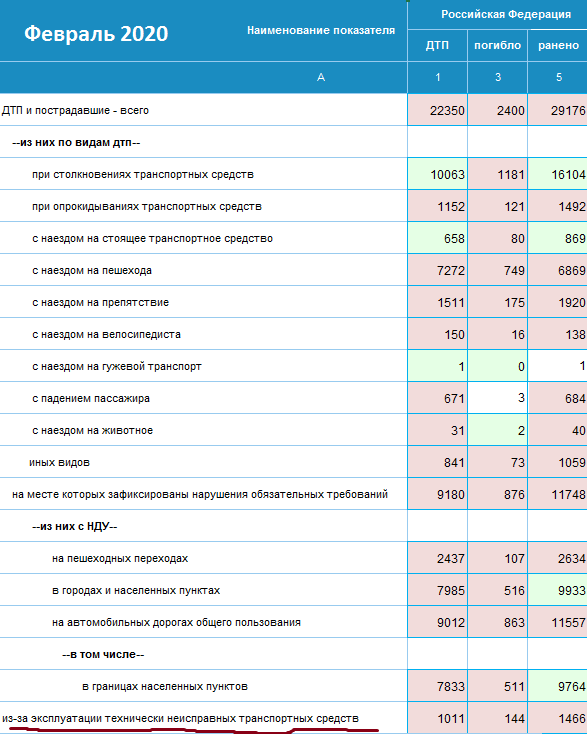The width and height of the screenshot is (587, 734).
Task: Select 'из-за эксплуатации технически неисправных' label
Action: point(180,718)
